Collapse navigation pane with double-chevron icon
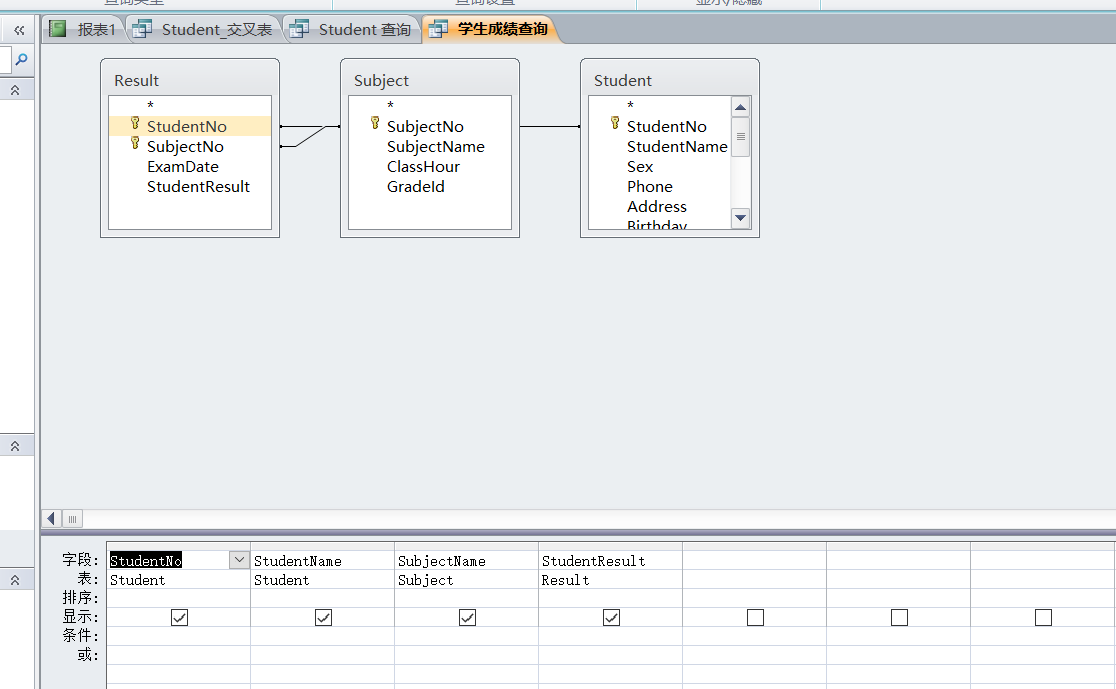This screenshot has width=1116, height=689. tap(18, 30)
